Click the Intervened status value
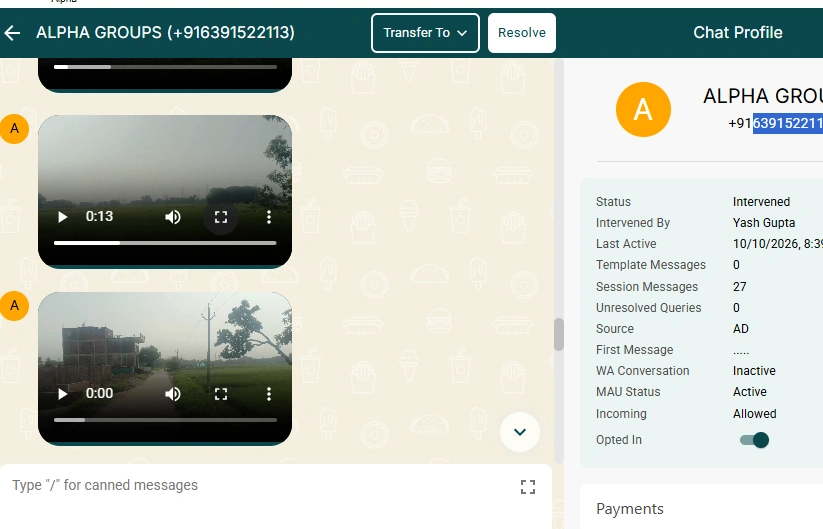The height and width of the screenshot is (529, 823). coord(761,202)
